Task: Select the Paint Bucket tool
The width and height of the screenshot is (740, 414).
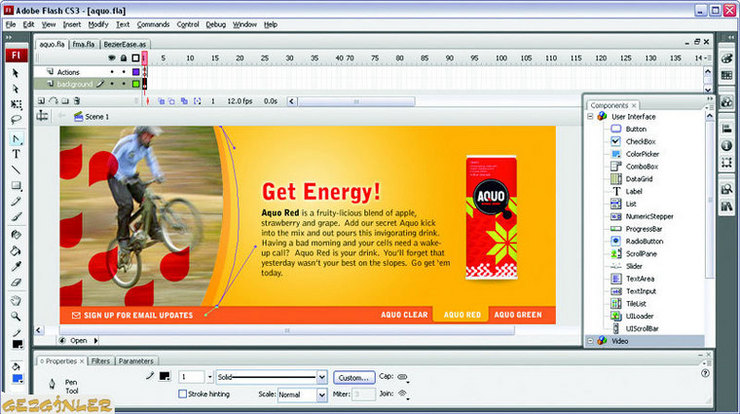Action: click(x=16, y=251)
